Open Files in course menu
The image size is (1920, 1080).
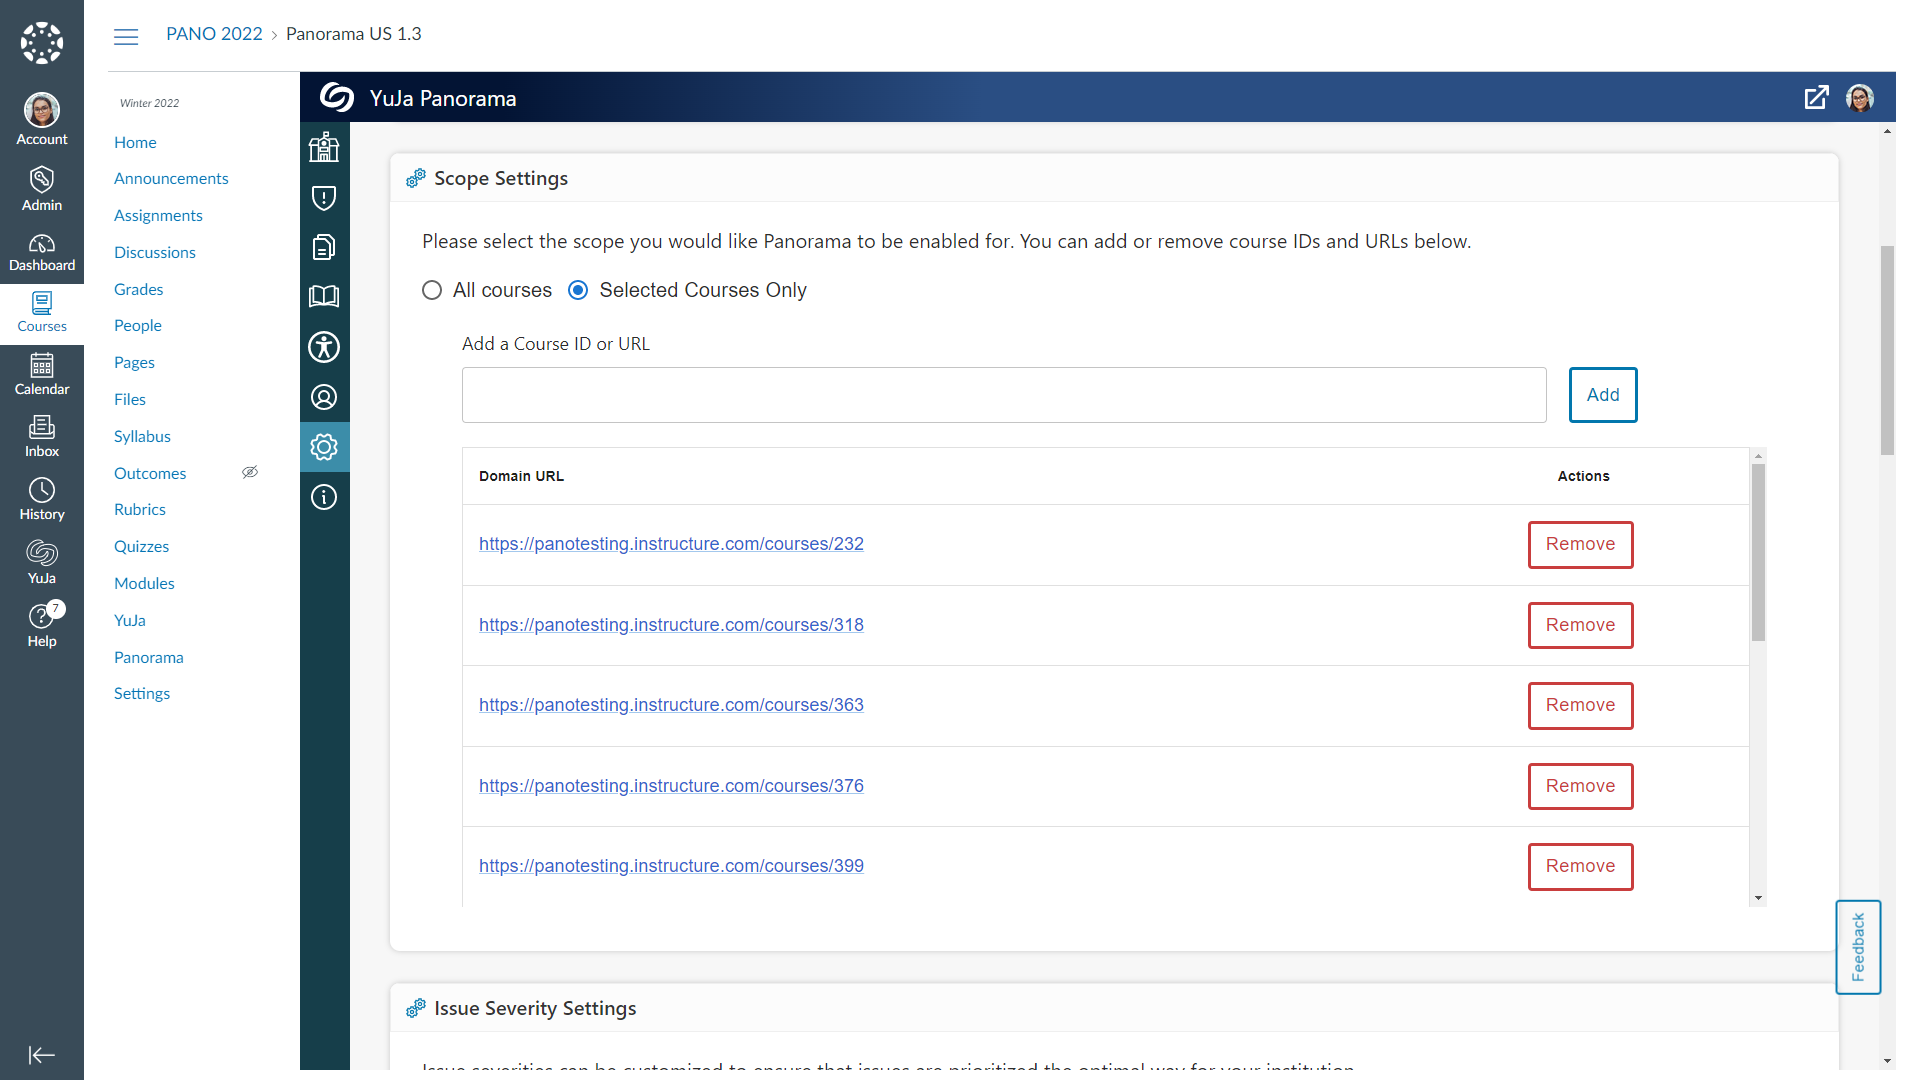pos(130,399)
